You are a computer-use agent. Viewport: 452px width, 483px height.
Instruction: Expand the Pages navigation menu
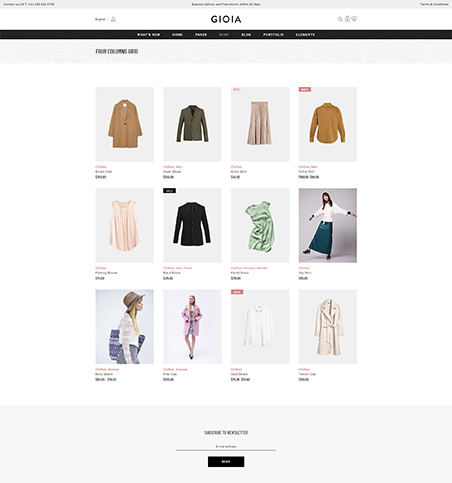click(x=201, y=34)
